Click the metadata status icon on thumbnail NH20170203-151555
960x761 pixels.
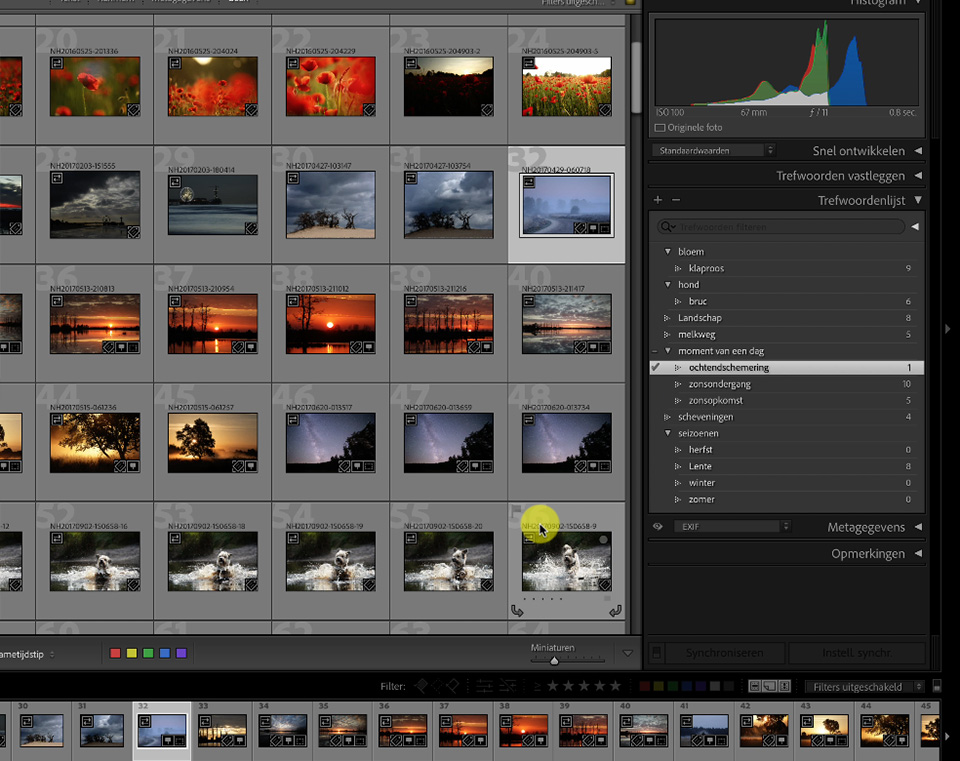coord(57,178)
